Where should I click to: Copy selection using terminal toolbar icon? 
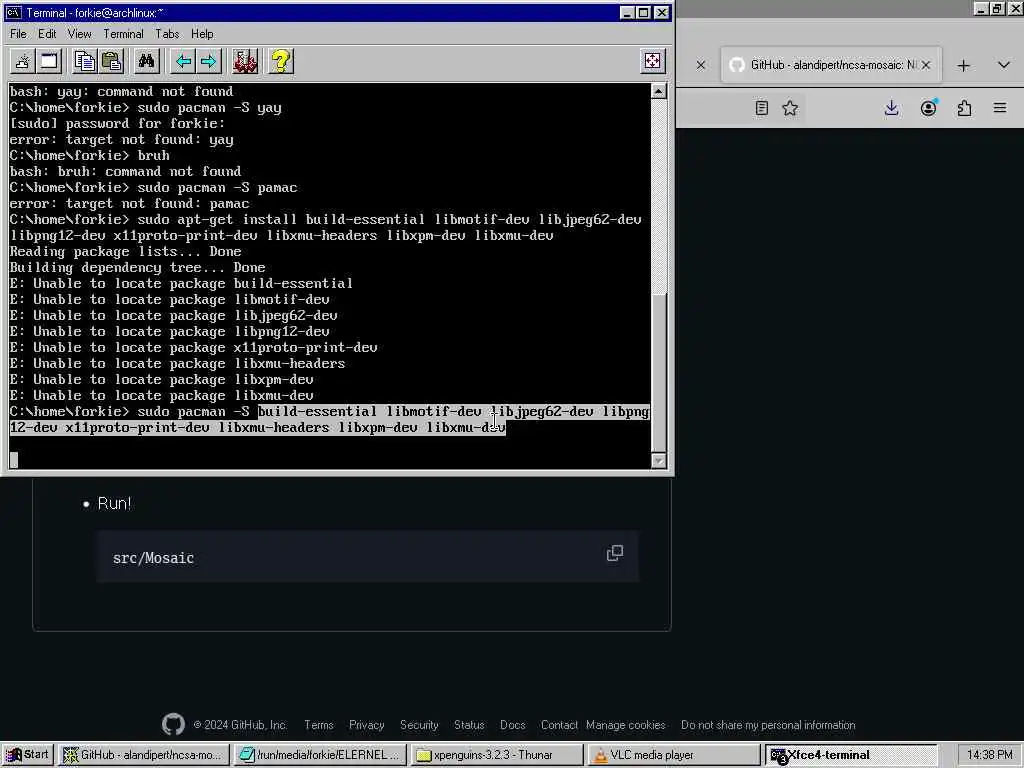point(84,61)
